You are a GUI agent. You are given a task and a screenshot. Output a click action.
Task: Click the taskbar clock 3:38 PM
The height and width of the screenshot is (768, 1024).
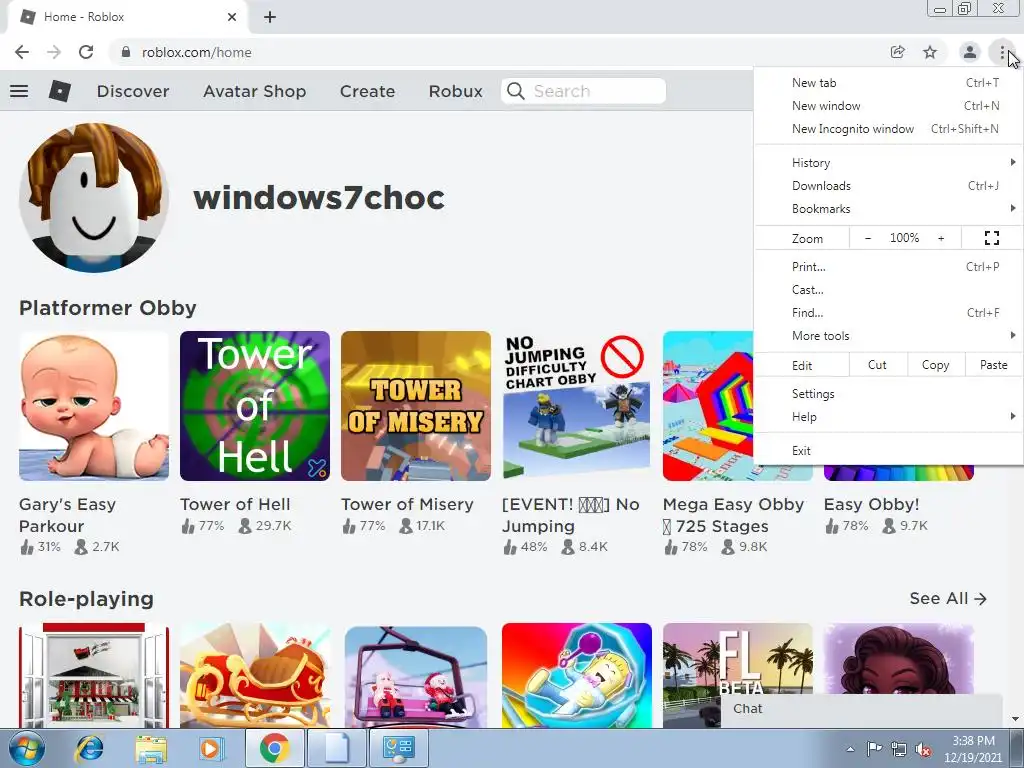click(973, 741)
